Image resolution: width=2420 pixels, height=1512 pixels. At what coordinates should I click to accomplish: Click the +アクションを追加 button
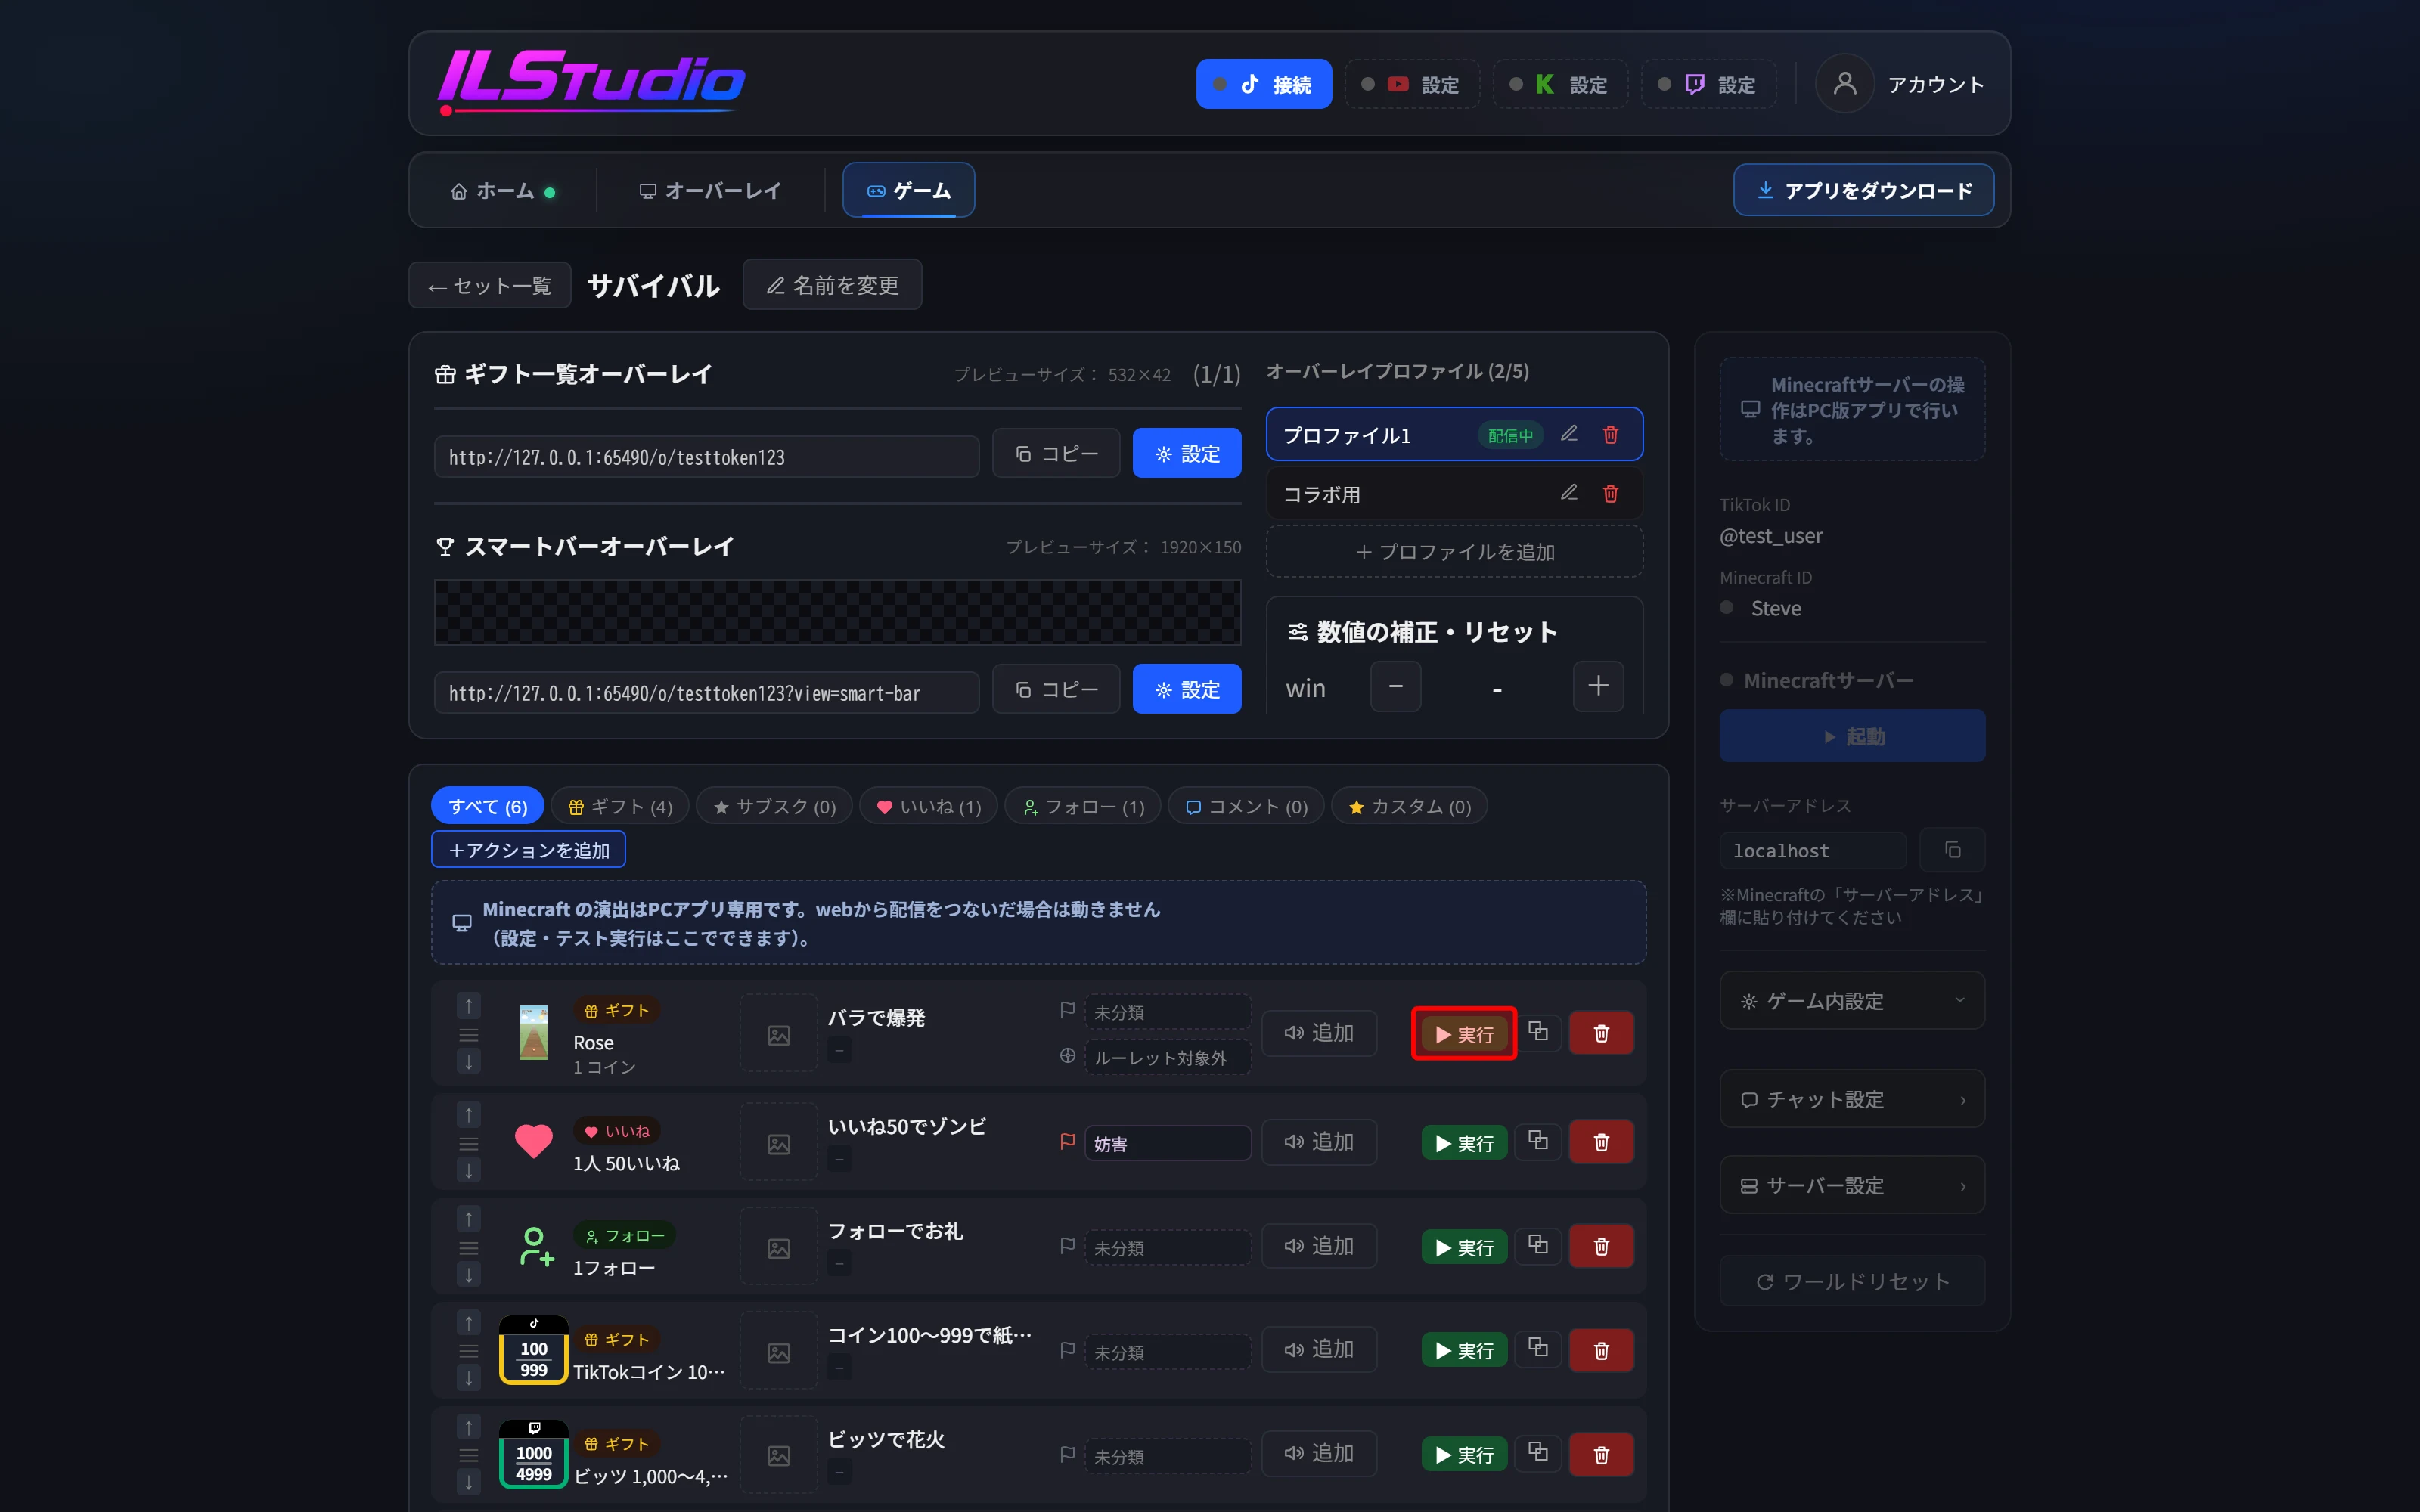point(528,849)
